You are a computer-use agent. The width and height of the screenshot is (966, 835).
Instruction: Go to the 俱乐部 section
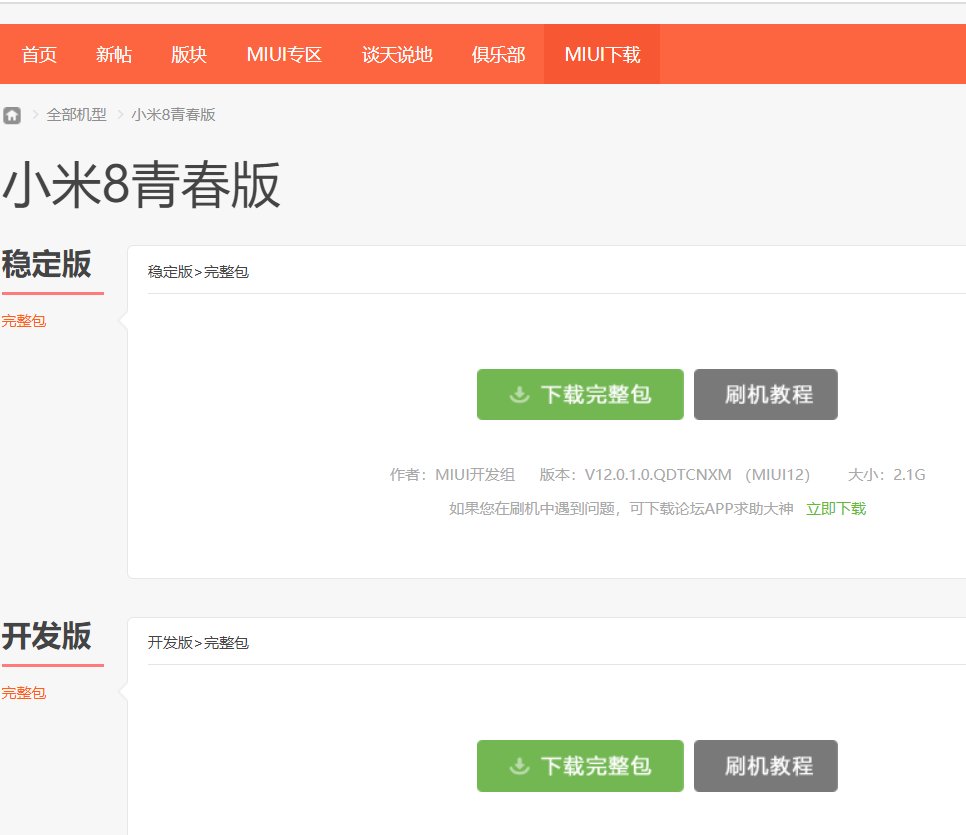coord(497,55)
